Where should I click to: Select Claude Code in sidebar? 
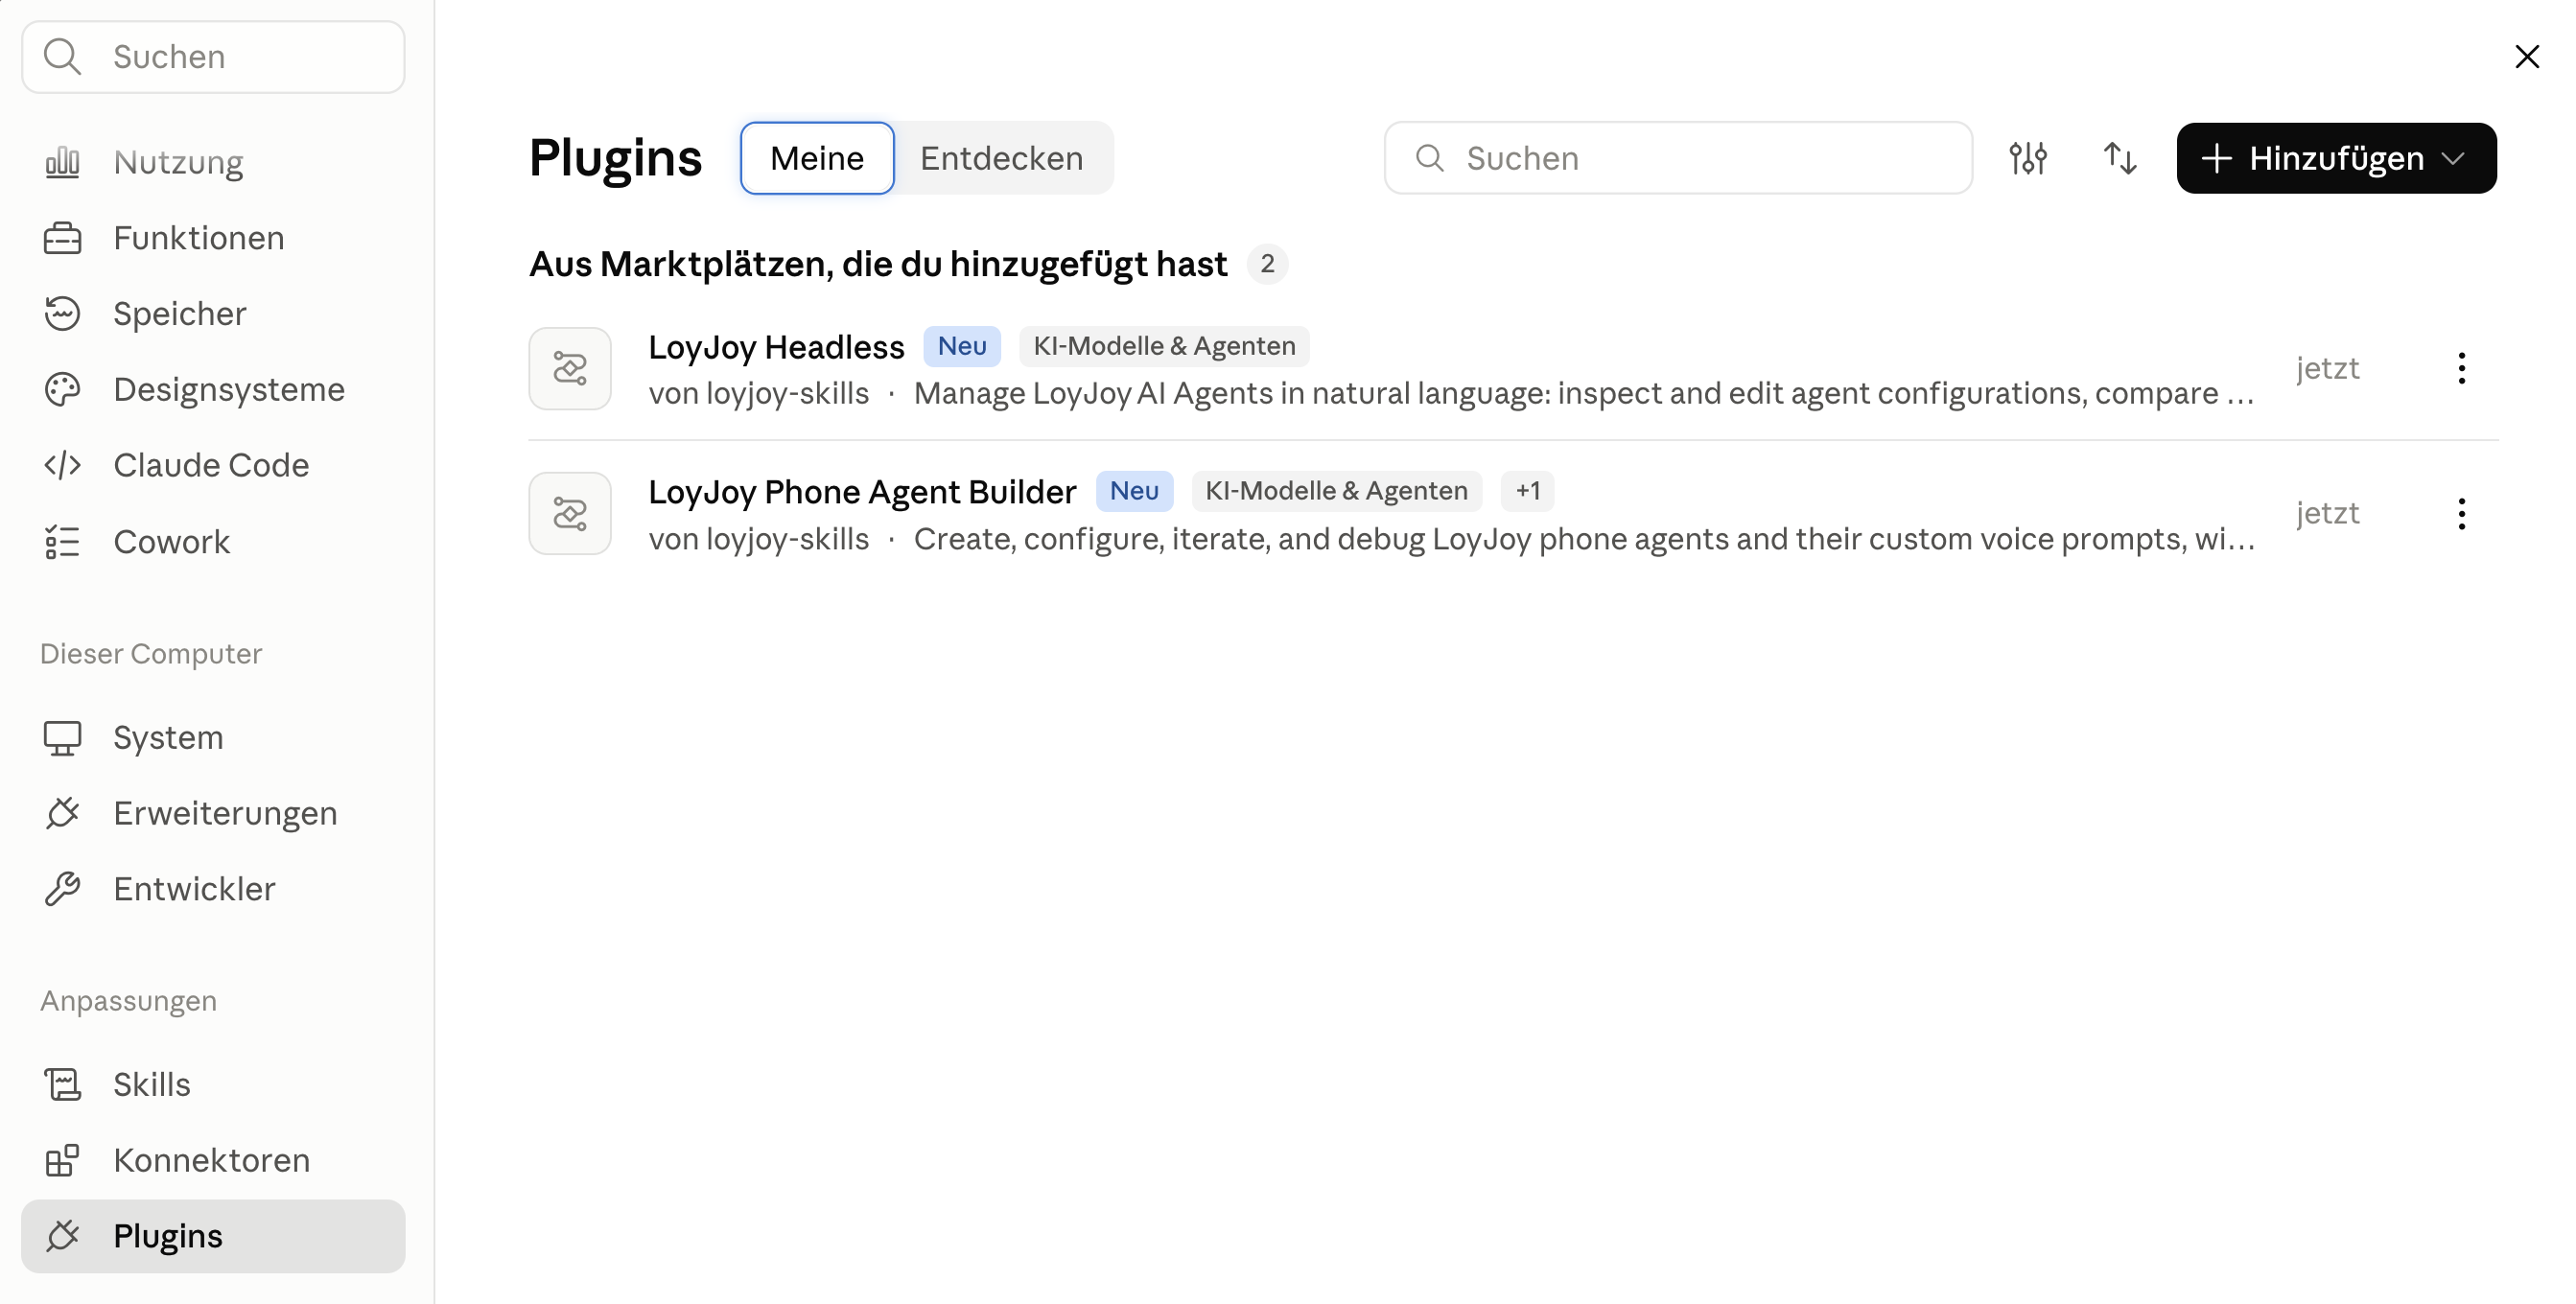point(213,465)
